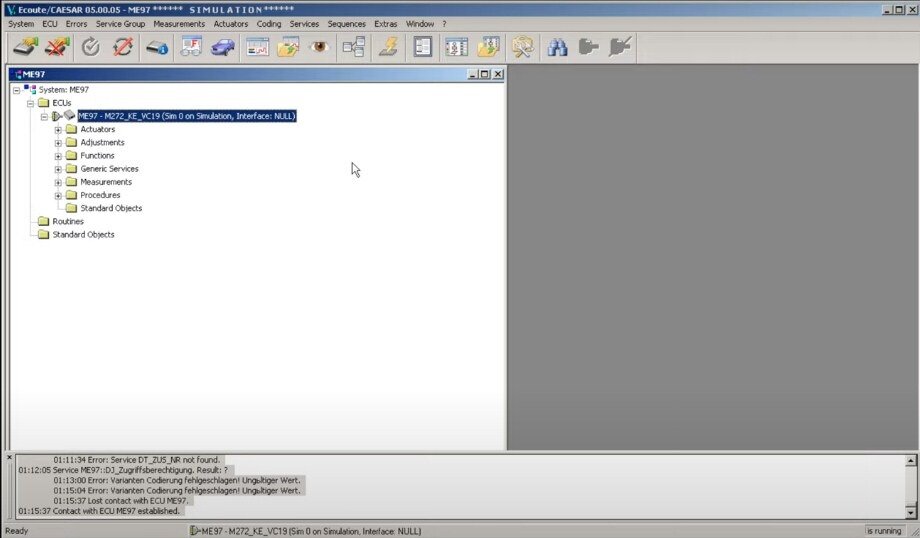Click log scrollbar up arrow

point(911,461)
